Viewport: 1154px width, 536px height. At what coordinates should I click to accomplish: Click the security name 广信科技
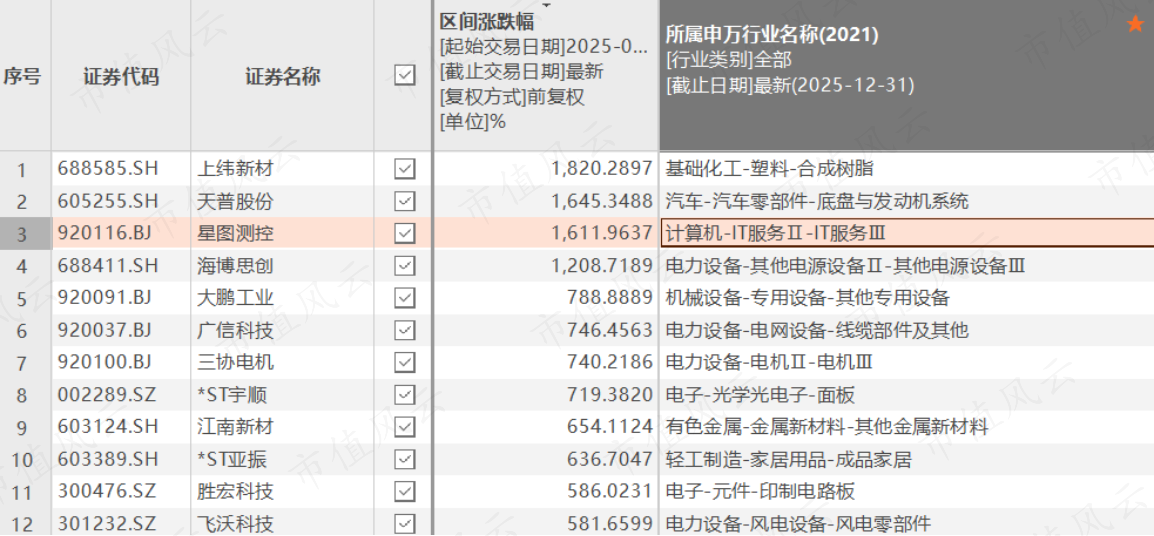(236, 330)
